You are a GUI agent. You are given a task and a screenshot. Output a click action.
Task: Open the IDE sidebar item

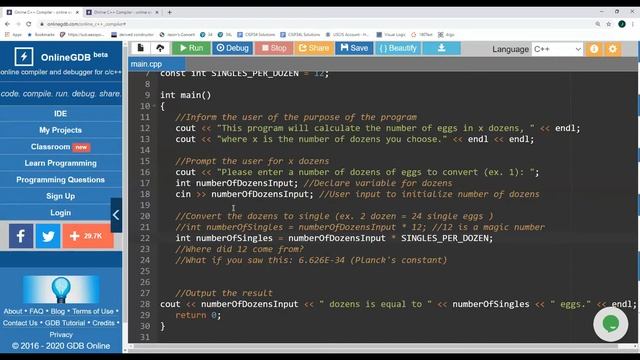click(x=60, y=113)
